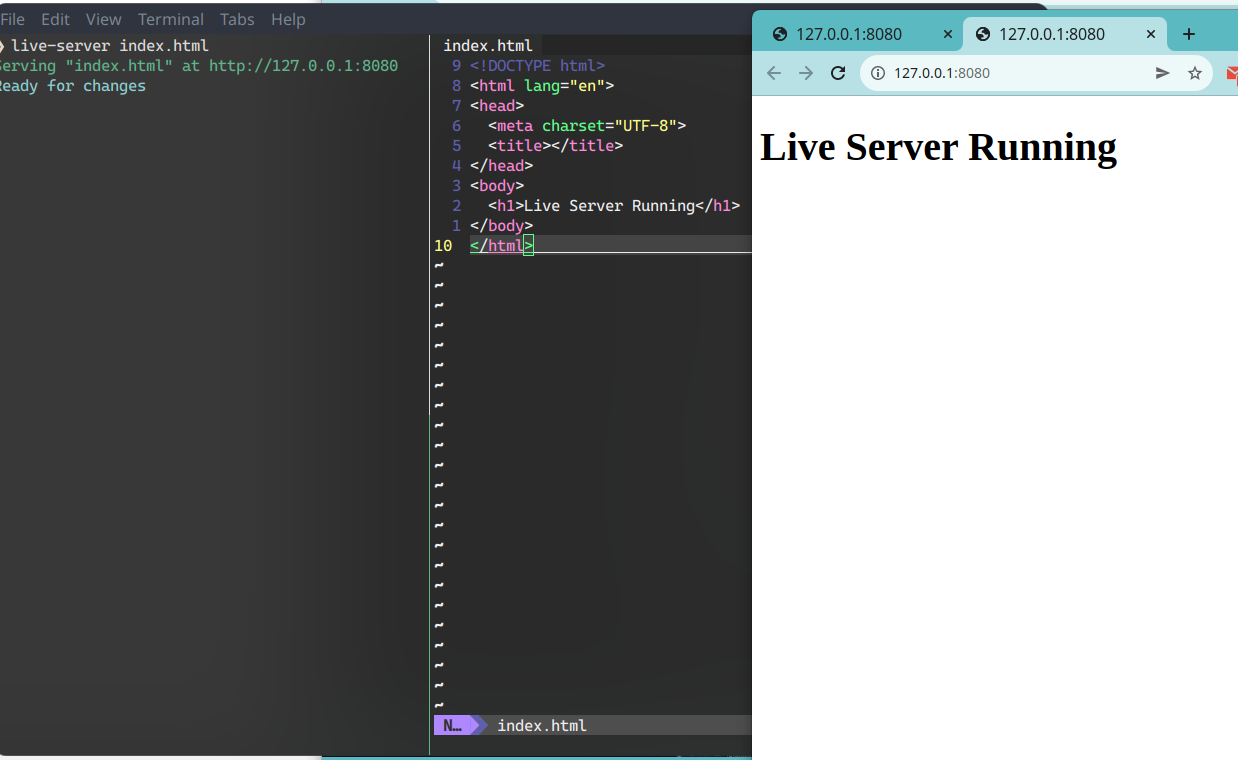This screenshot has width=1238, height=760.
Task: Open the Terminal menu
Action: 170,19
